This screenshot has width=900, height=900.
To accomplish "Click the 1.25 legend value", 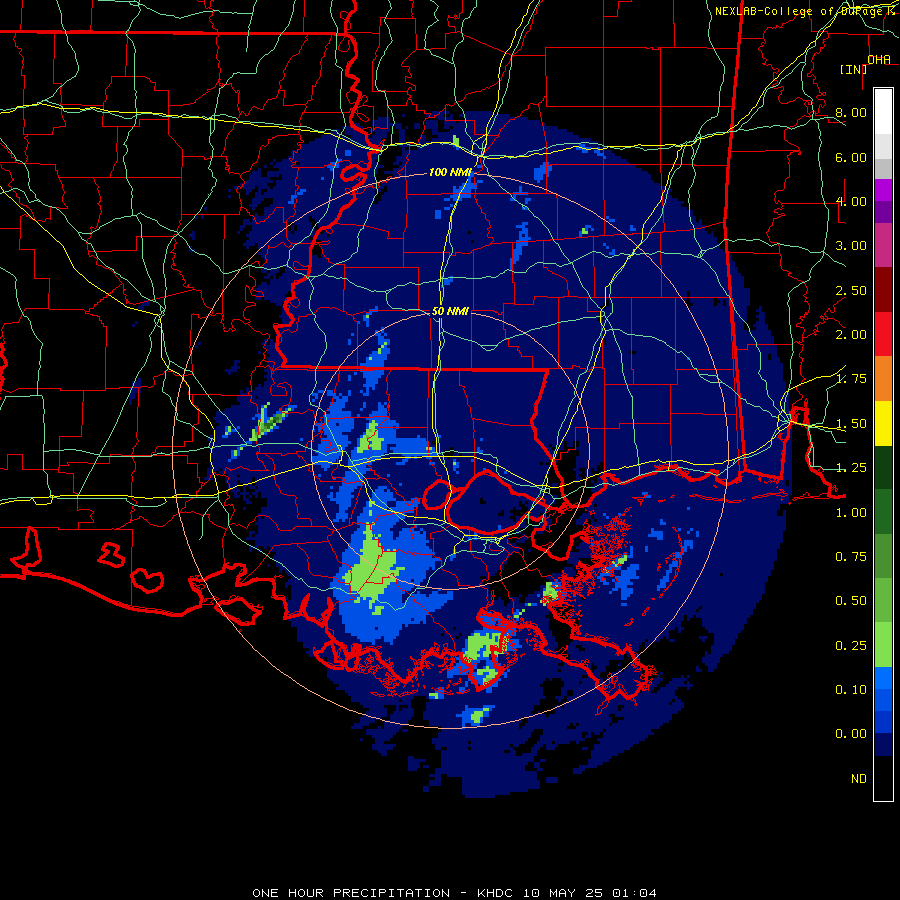I will click(x=851, y=468).
